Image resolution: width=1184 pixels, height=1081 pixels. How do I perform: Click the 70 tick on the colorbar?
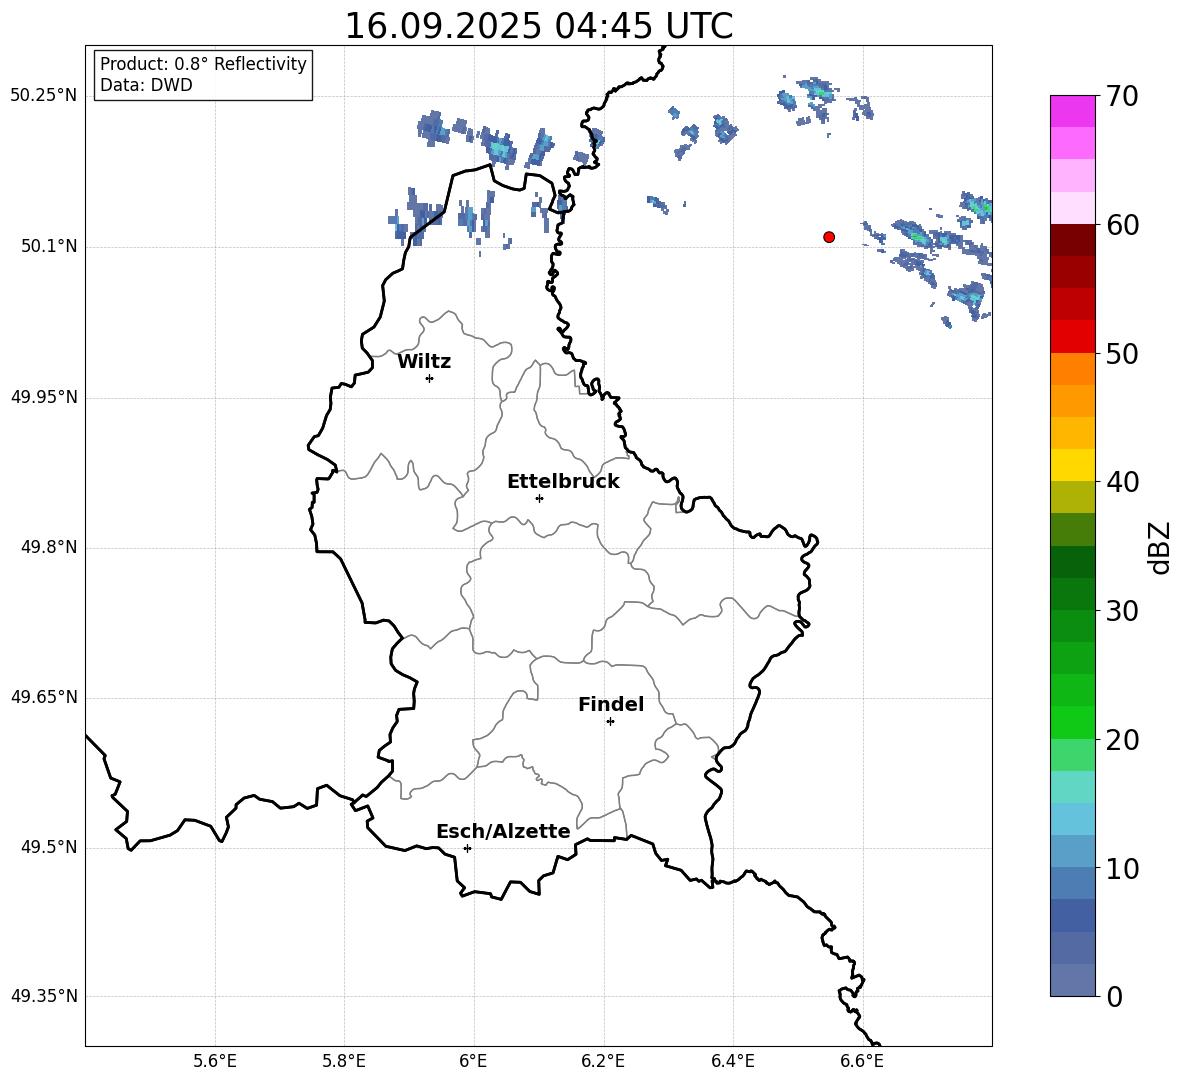point(1122,96)
